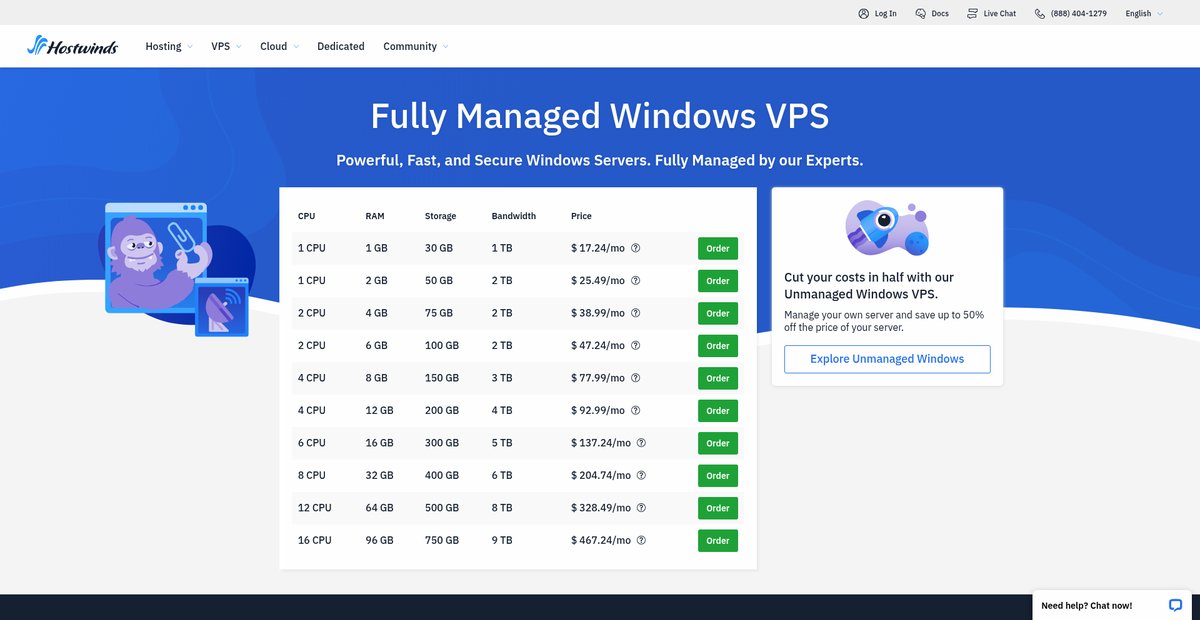The width and height of the screenshot is (1200, 620).
Task: Click help icon next to $25.49/mo
Action: (635, 281)
